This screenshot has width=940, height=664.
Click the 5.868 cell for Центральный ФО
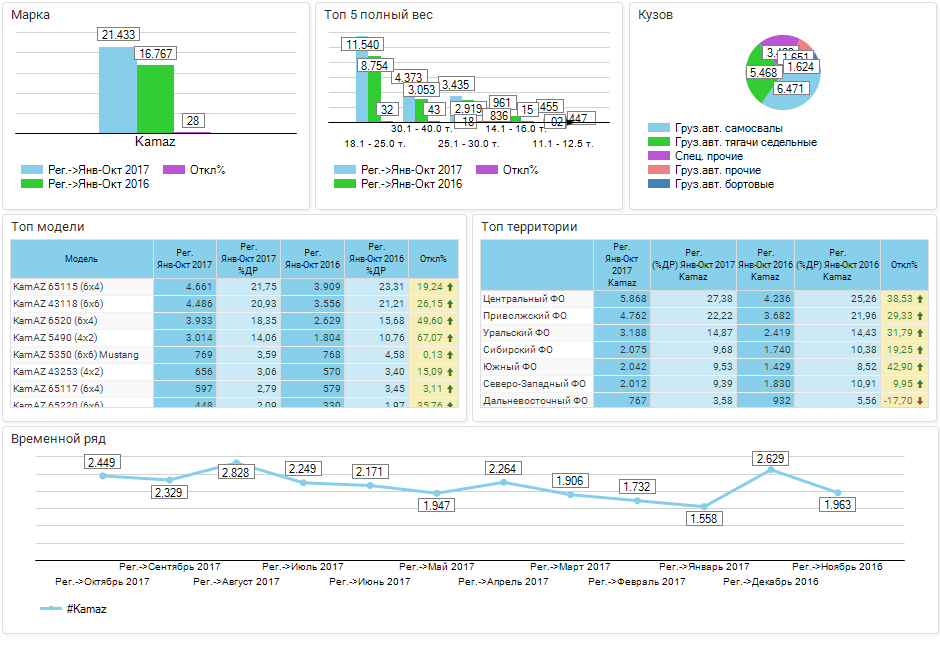click(x=622, y=298)
